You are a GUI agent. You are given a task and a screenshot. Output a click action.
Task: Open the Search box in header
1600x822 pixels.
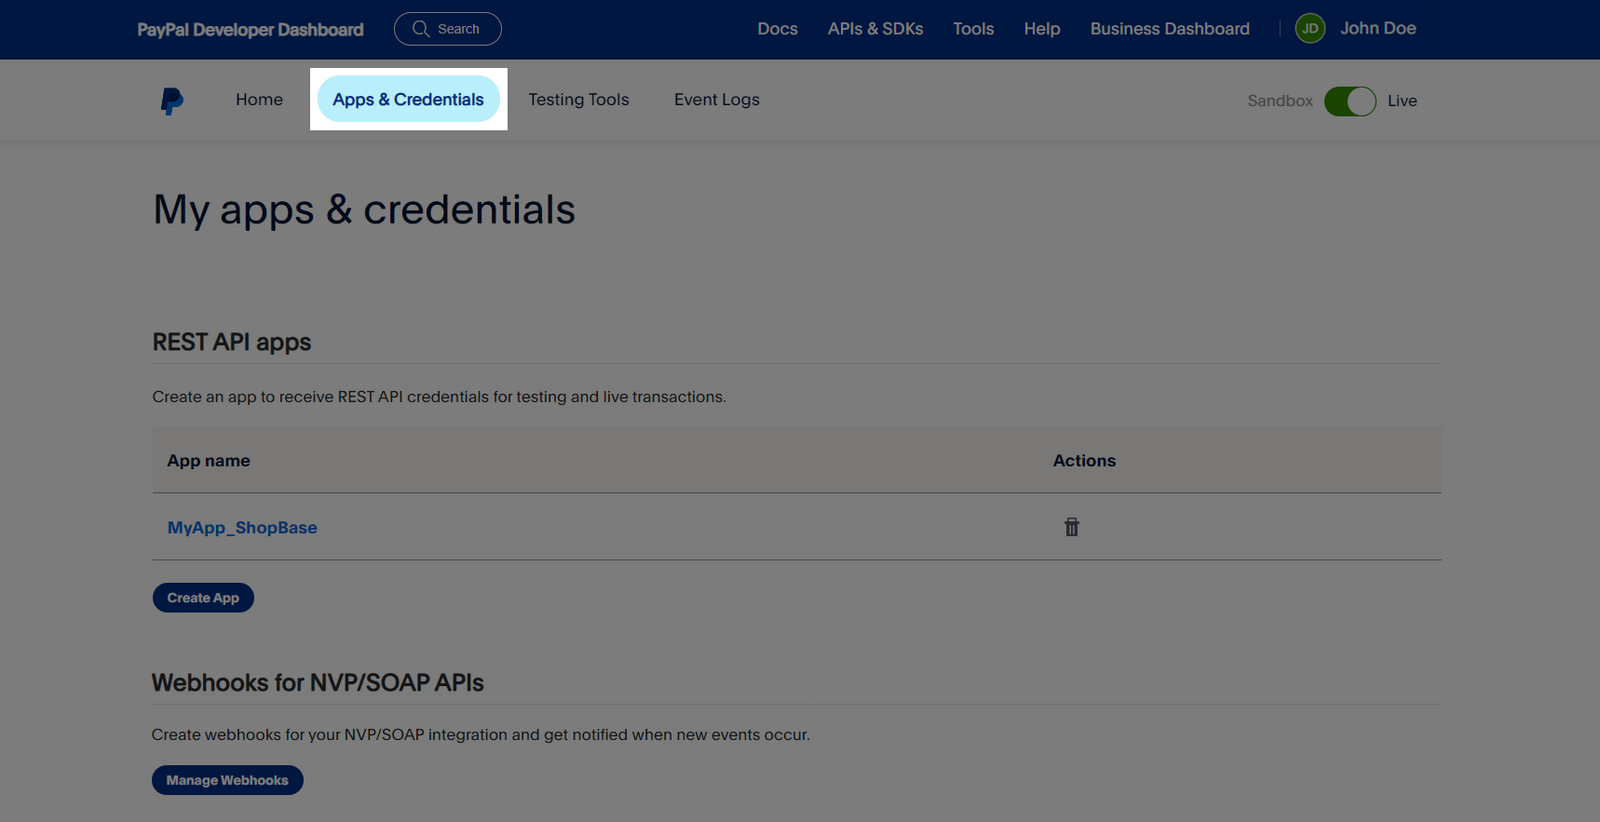pyautogui.click(x=447, y=29)
